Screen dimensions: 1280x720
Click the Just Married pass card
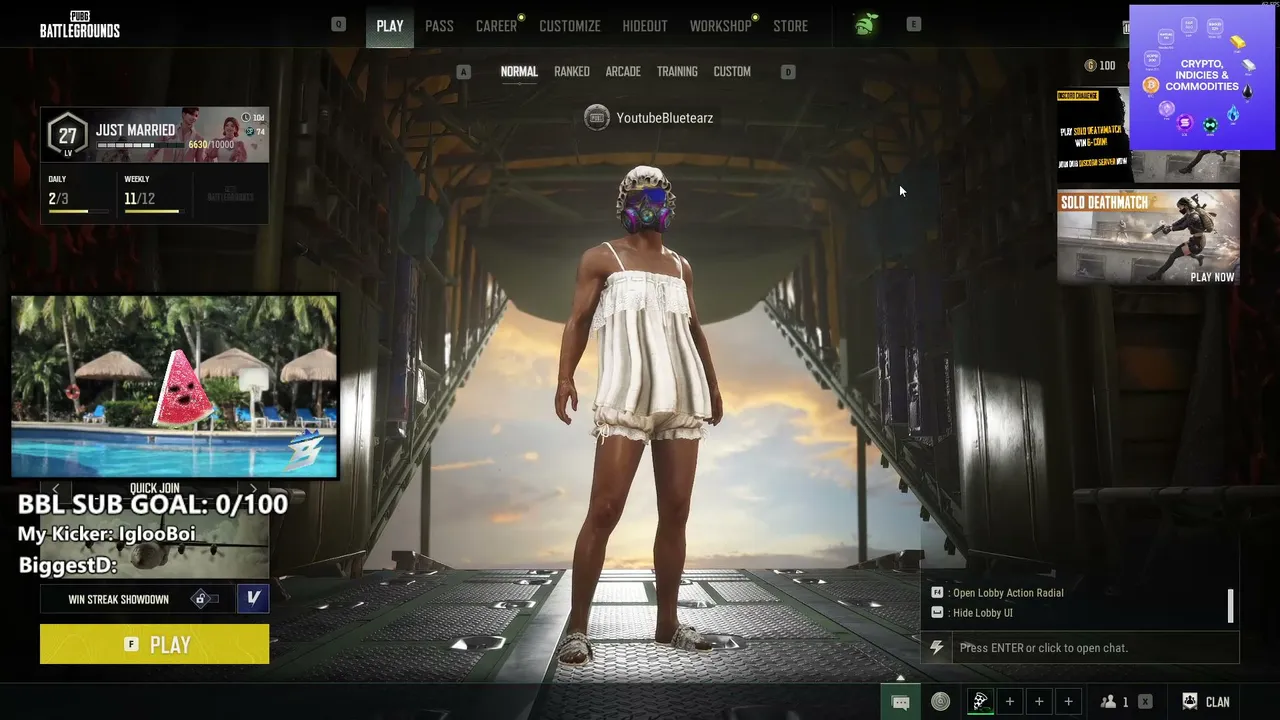click(155, 135)
